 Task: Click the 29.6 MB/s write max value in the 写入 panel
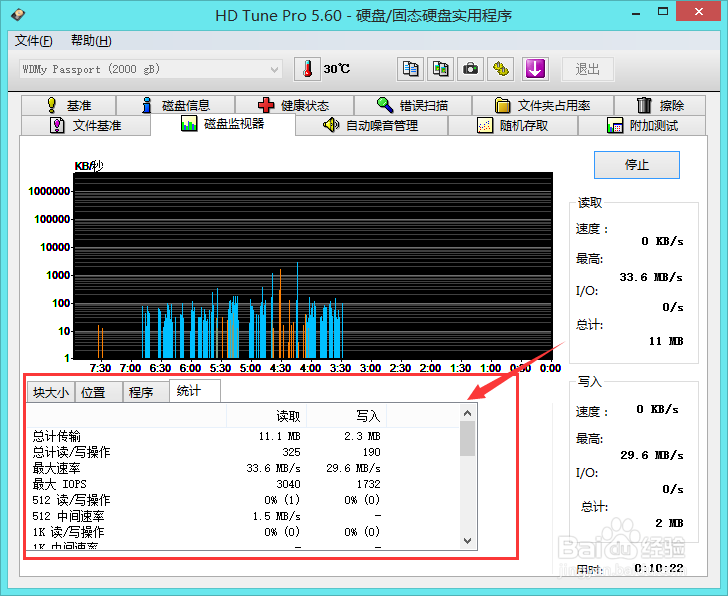point(652,455)
